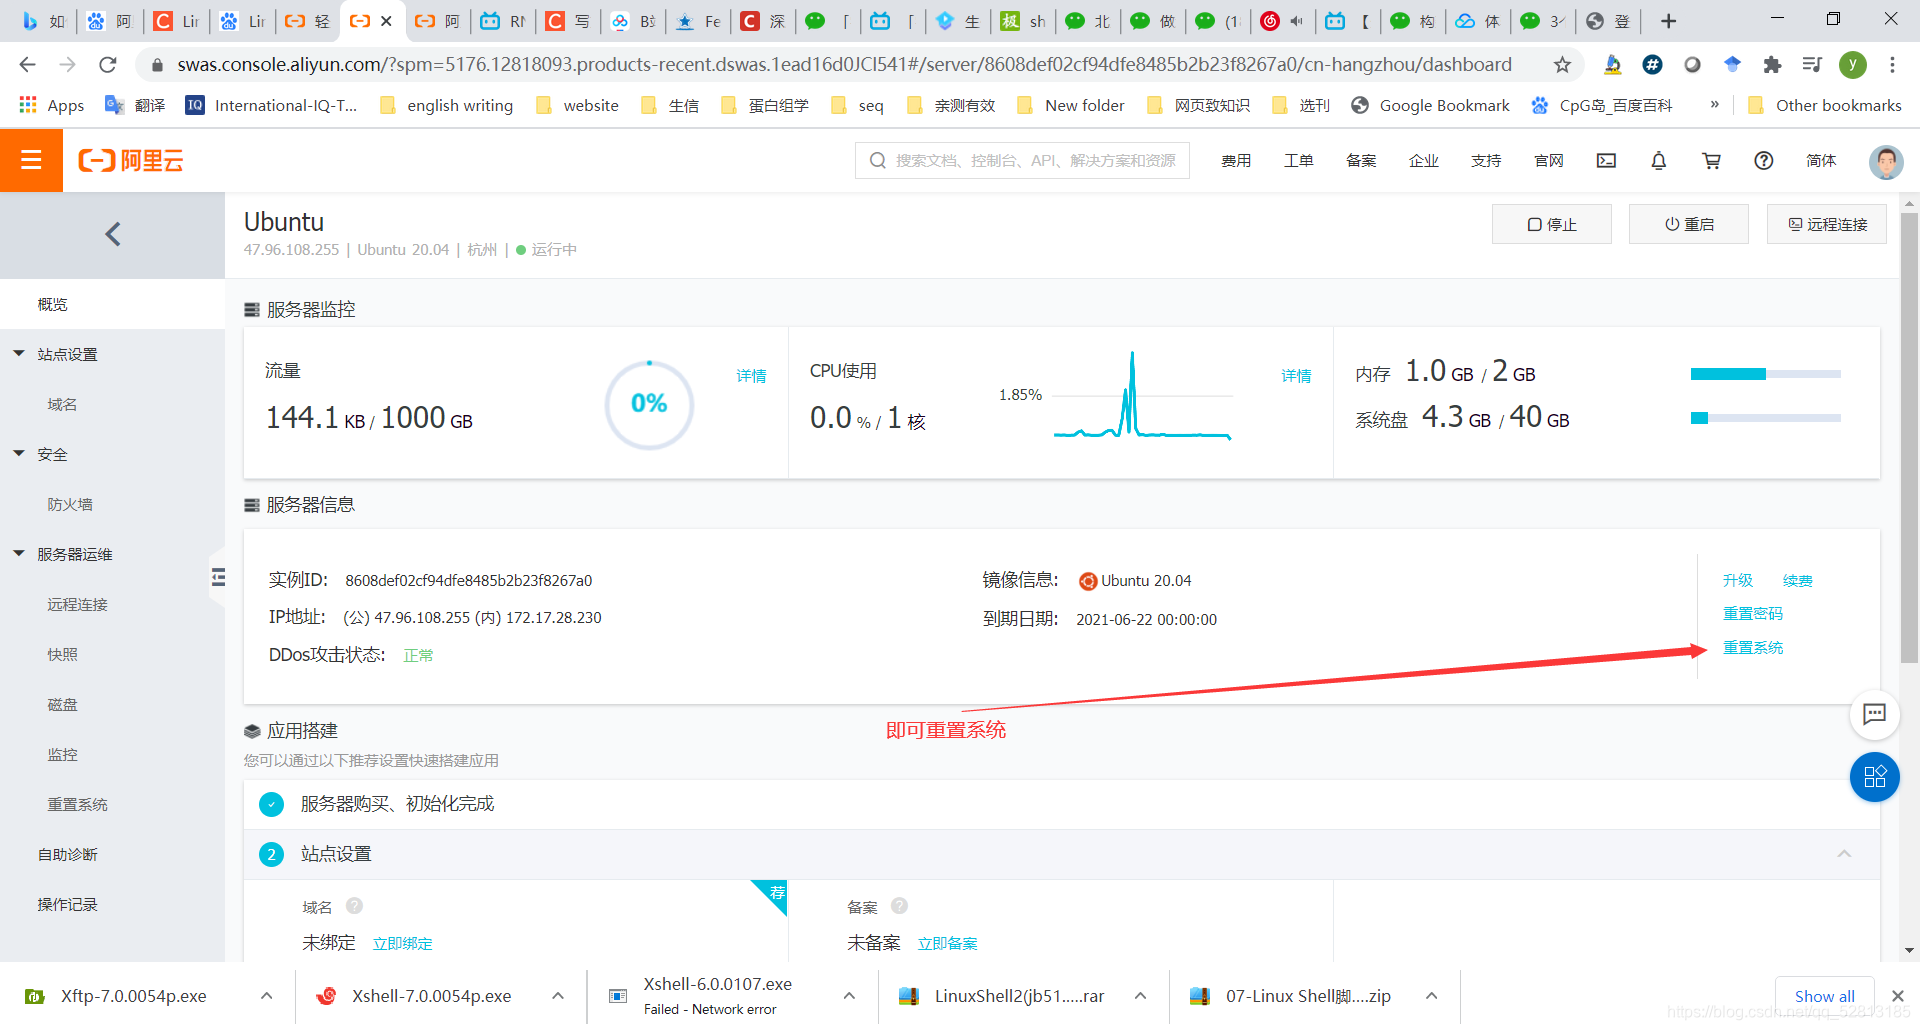
Task: Open options for 07-Linux Shell zip download
Action: [x=1431, y=996]
